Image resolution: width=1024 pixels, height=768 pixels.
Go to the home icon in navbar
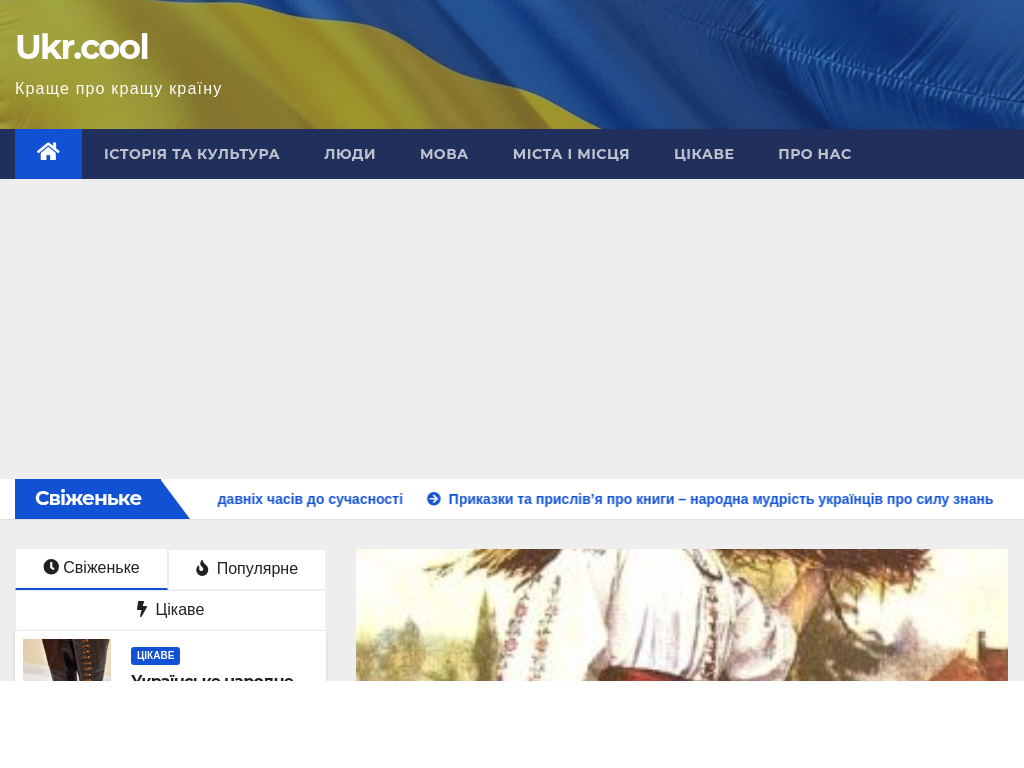click(x=48, y=153)
